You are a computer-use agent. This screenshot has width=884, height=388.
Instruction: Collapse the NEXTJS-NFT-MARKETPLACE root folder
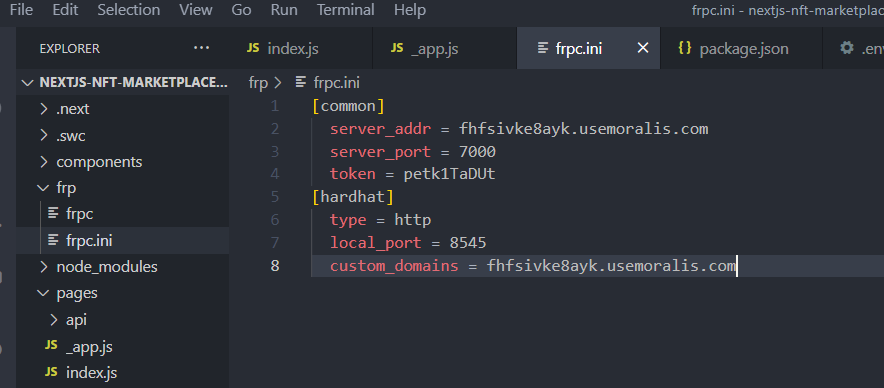coord(122,83)
